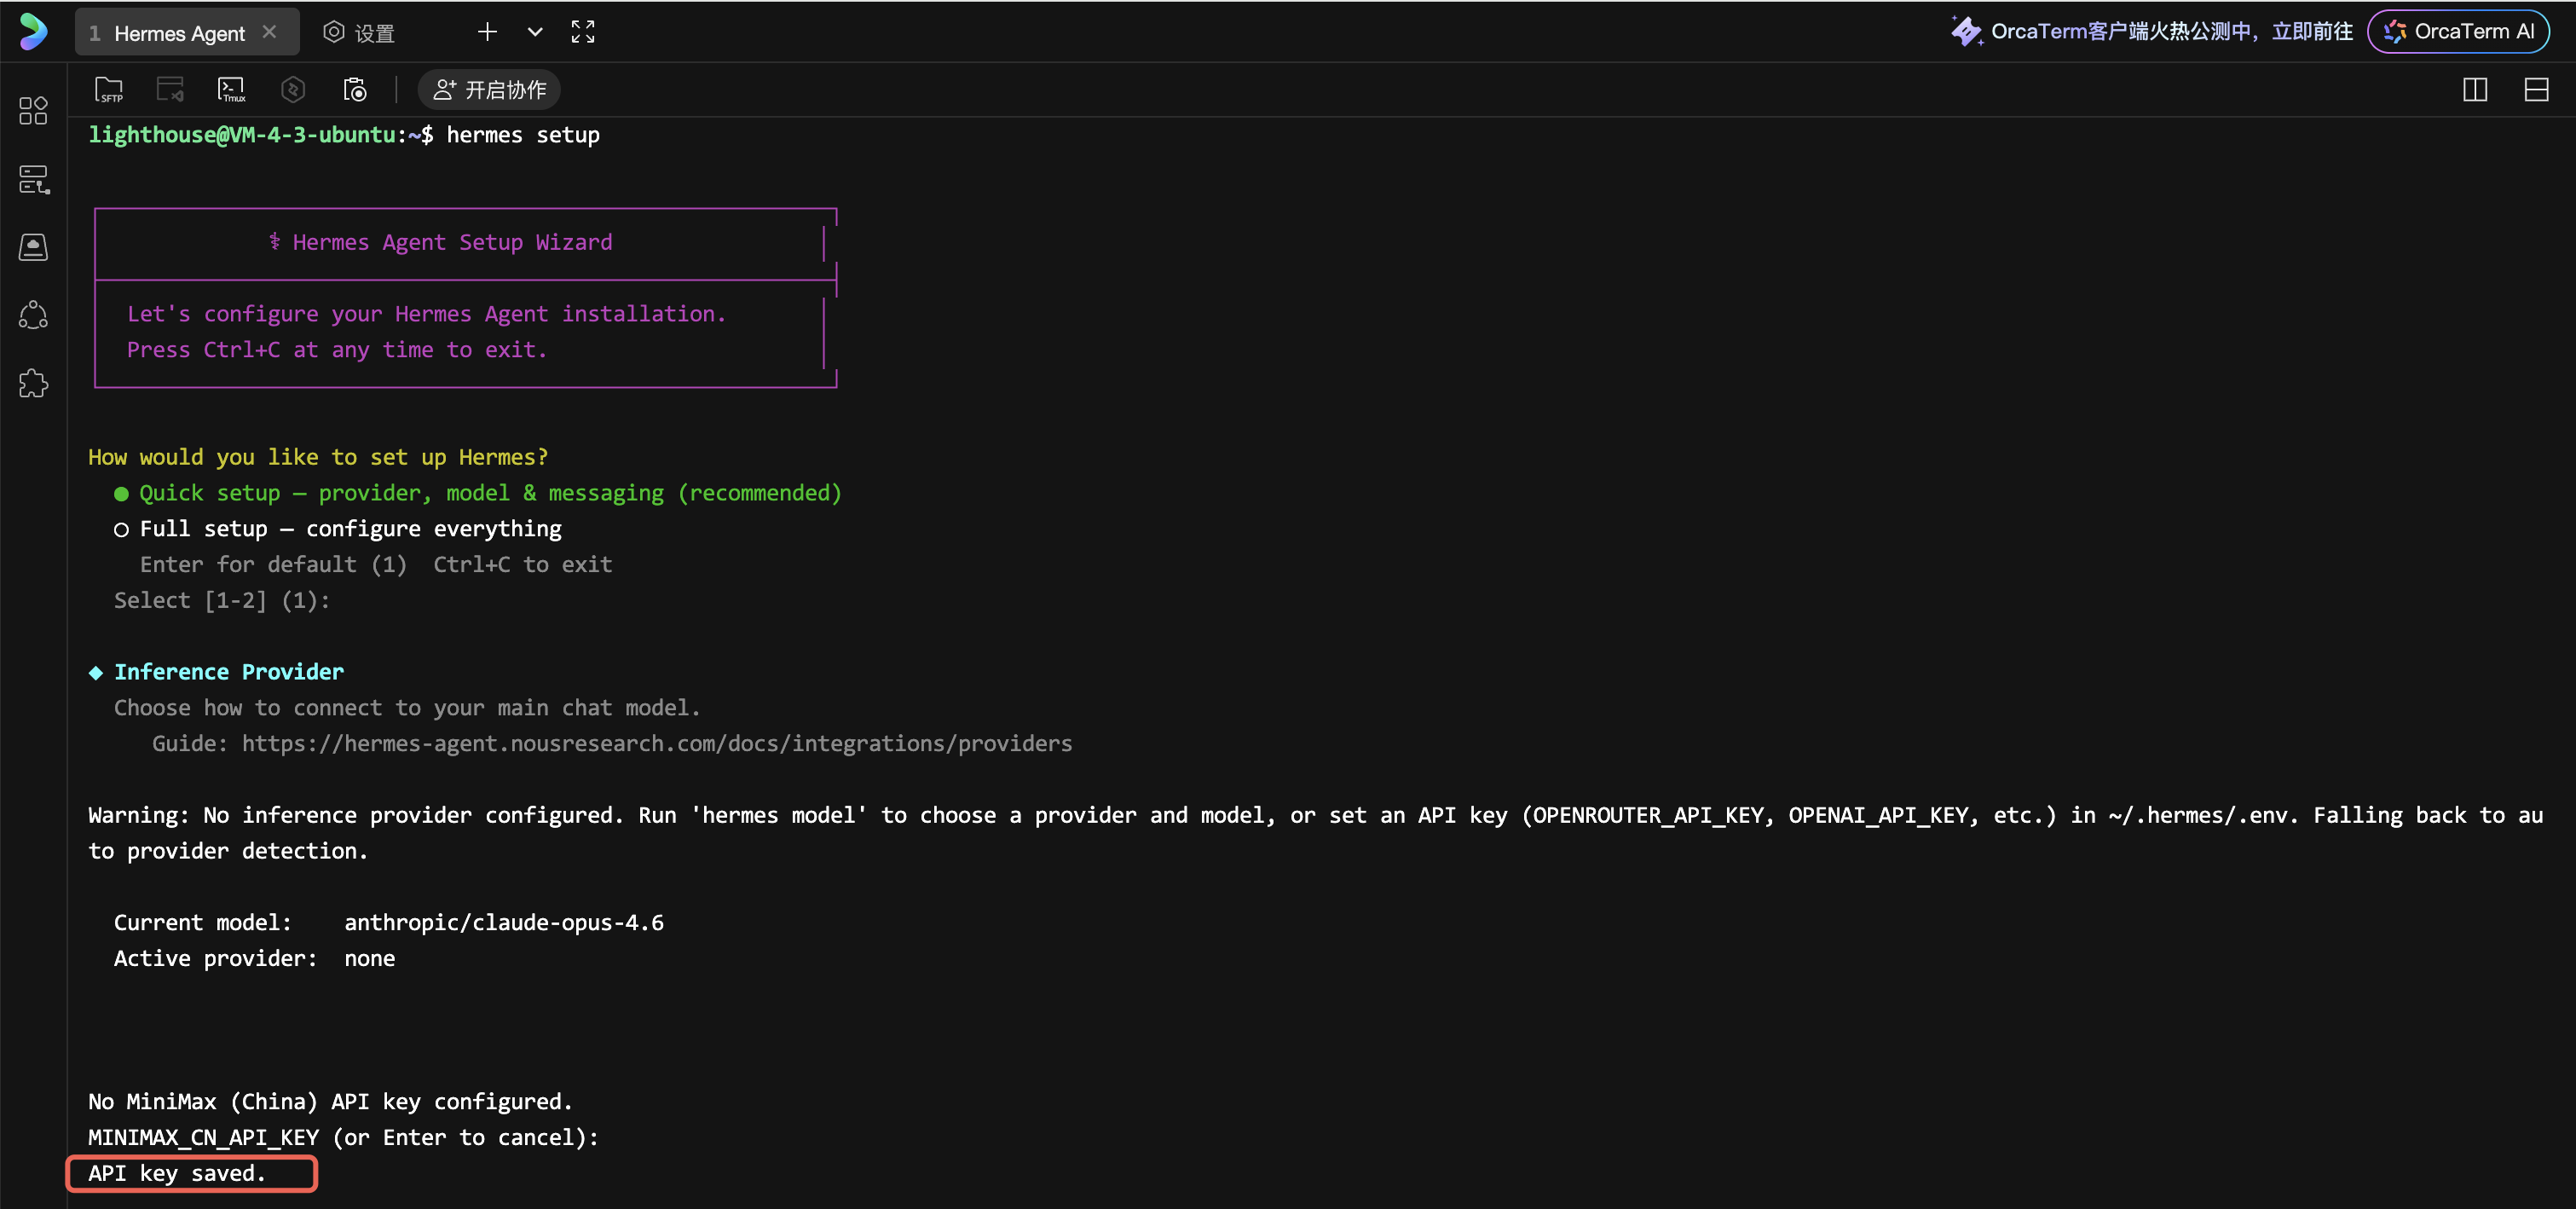Open the network sharing sidebar panel
Viewport: 2576px width, 1209px height.
(32, 315)
